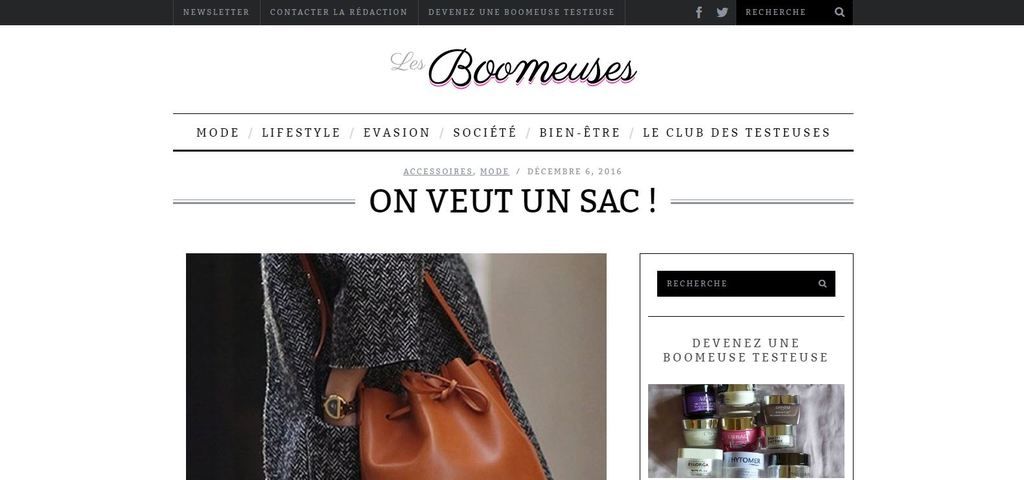Click the Les Boomeuses logo
Screen dimensions: 1024x480
(513, 69)
